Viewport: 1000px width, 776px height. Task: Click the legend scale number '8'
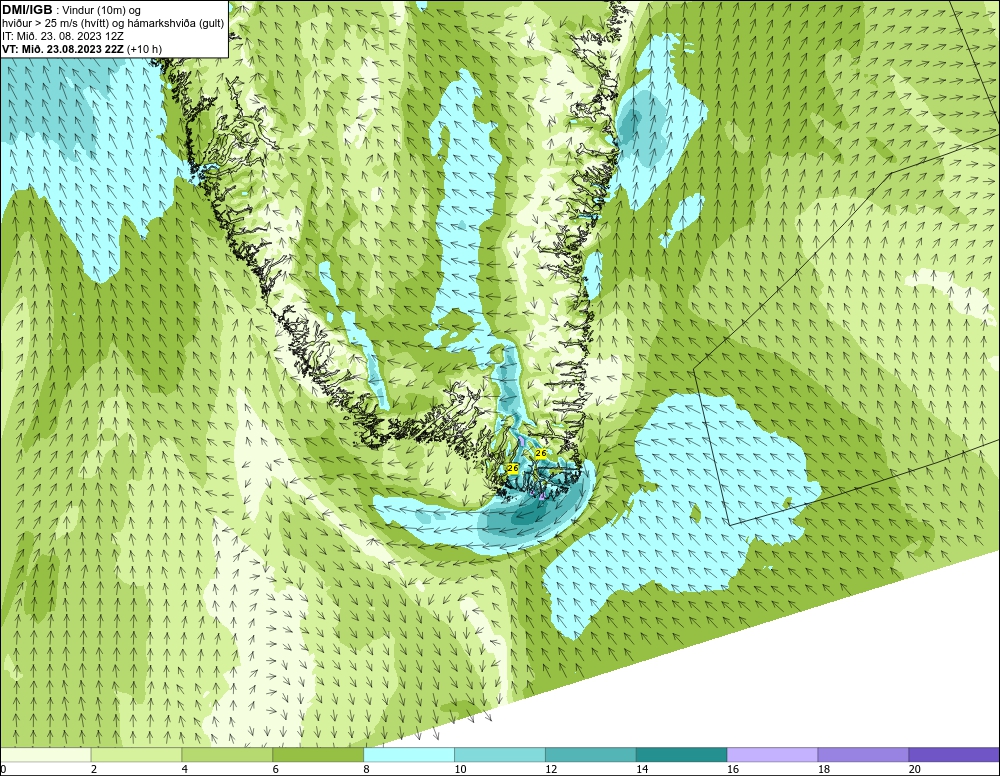pyautogui.click(x=367, y=770)
